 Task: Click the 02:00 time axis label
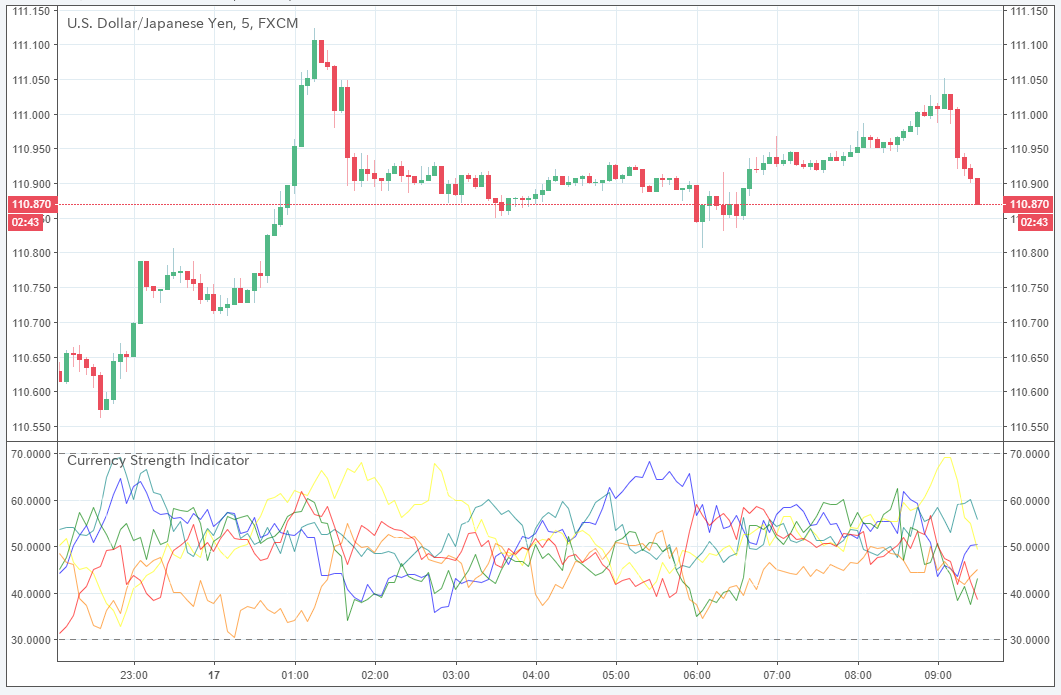[x=375, y=675]
